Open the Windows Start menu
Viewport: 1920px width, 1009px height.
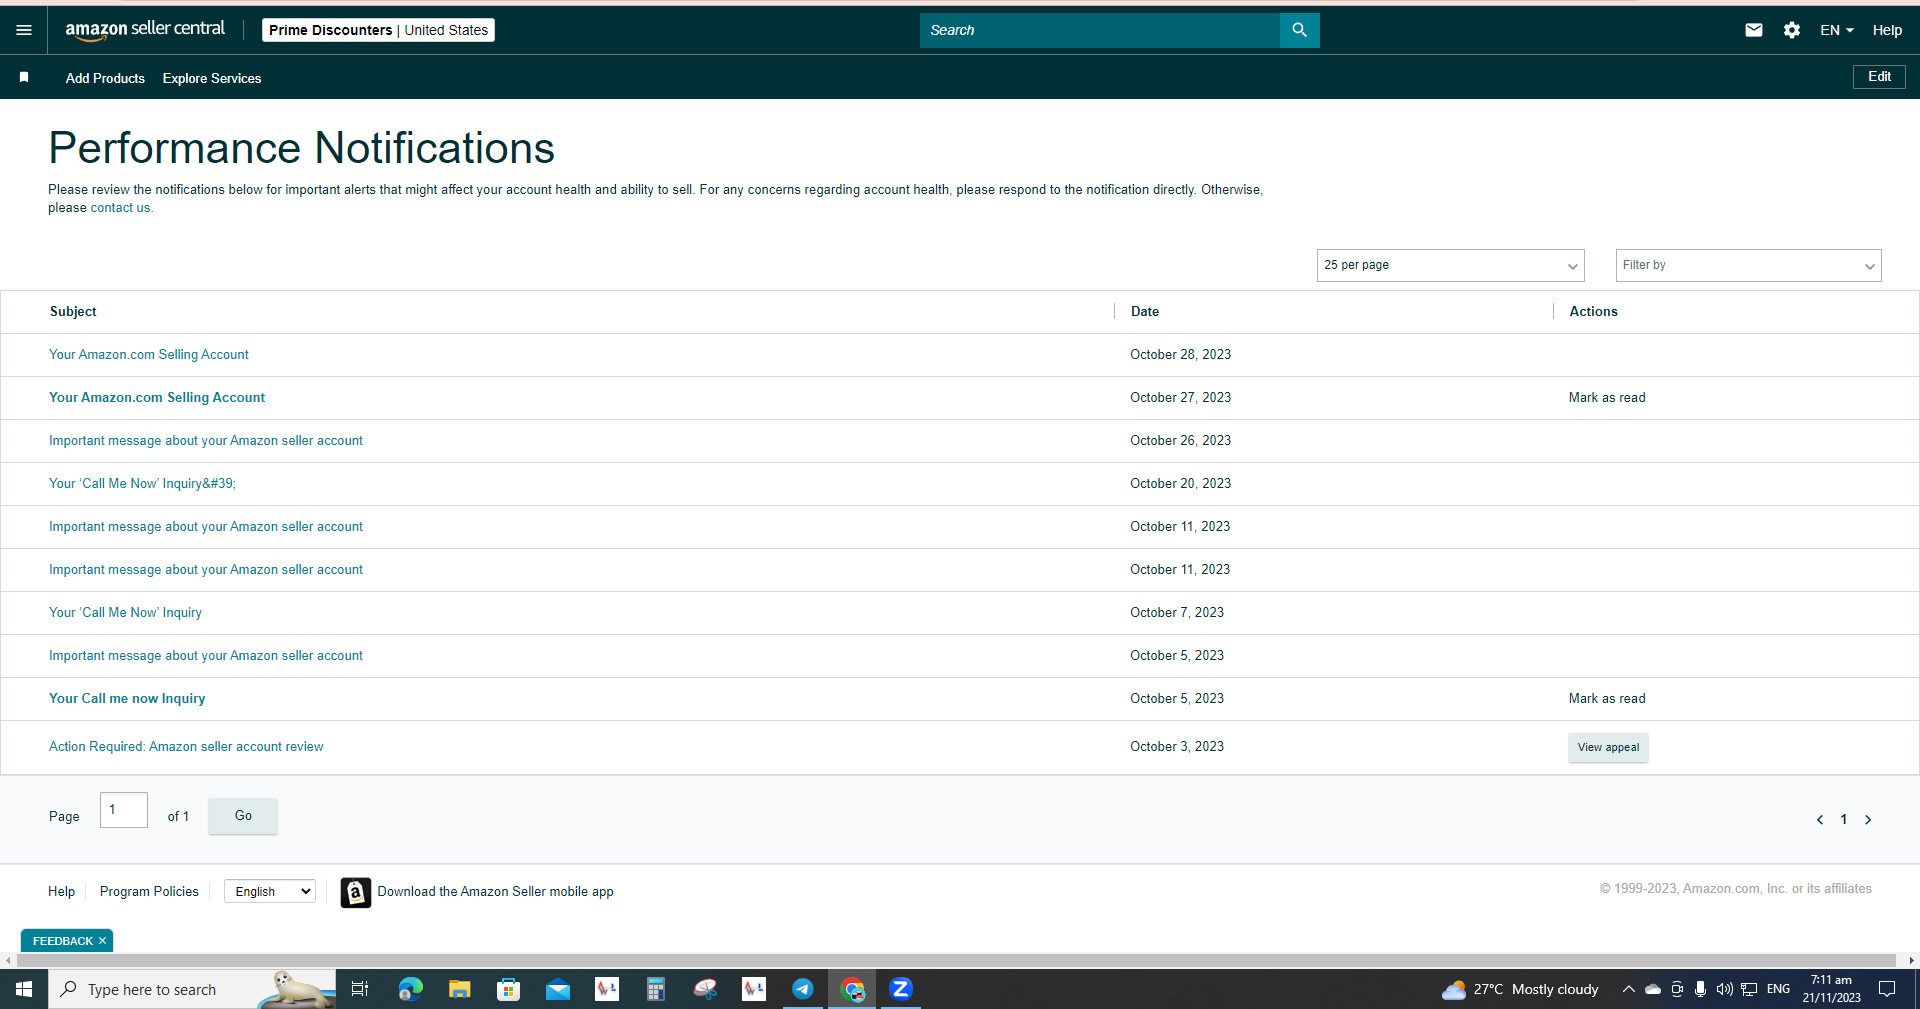24,989
